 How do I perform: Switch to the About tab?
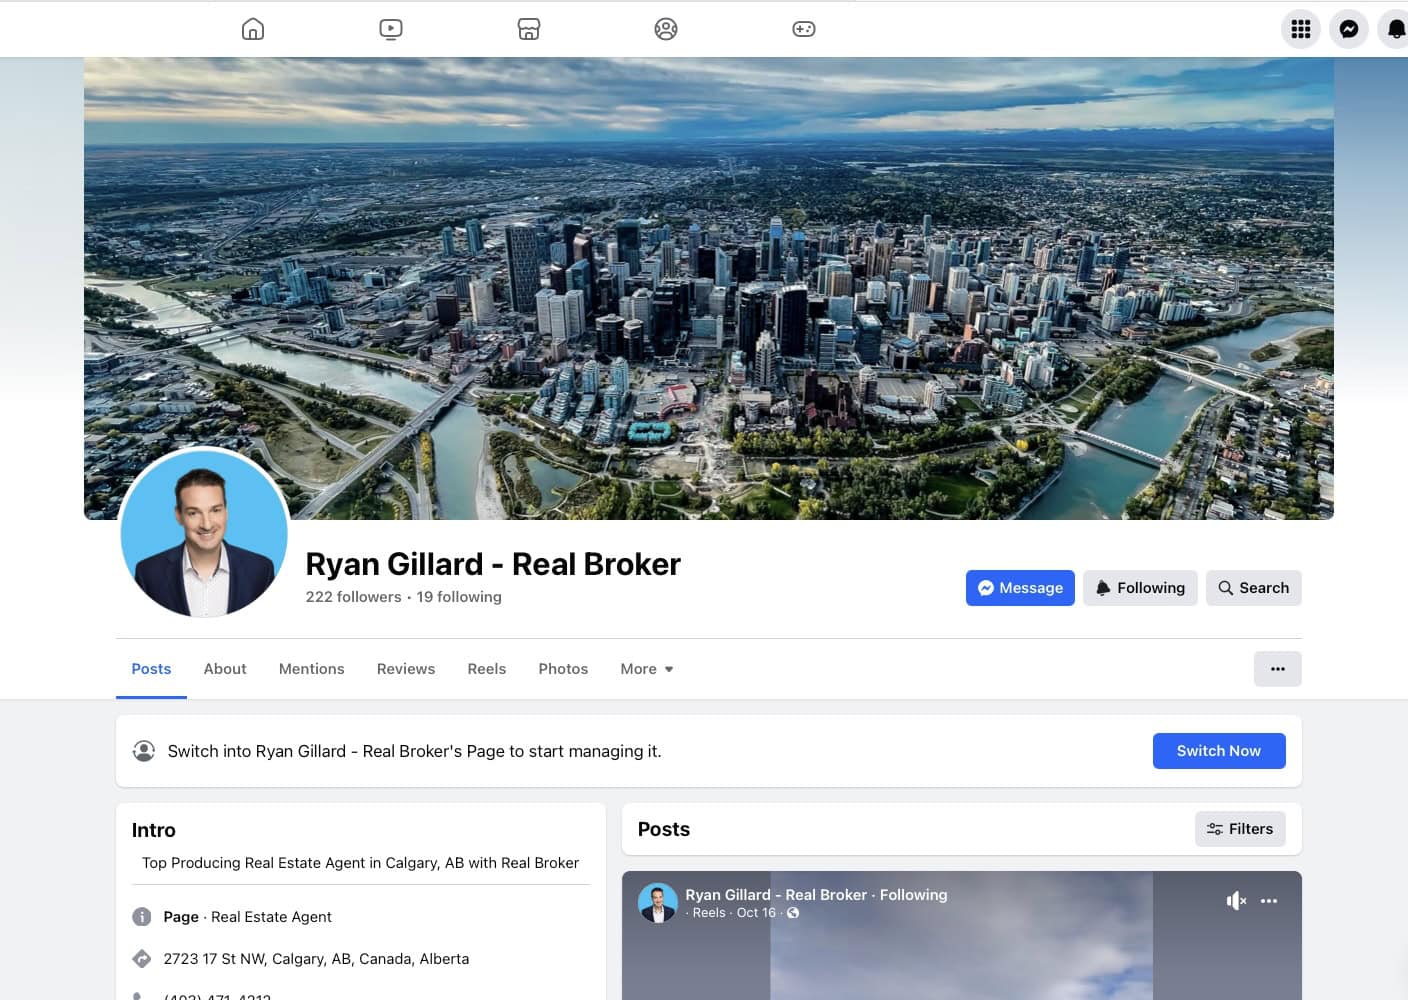point(225,669)
